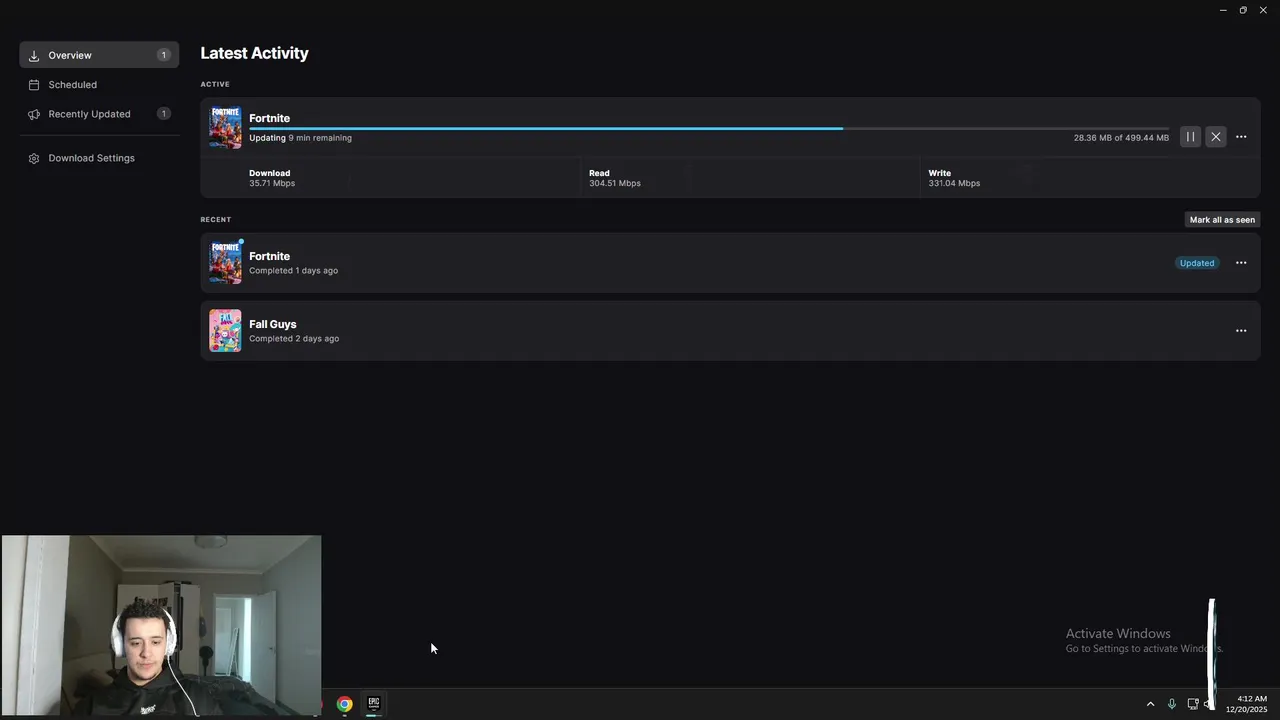Click the Recently Updated megaphone icon

click(x=34, y=114)
